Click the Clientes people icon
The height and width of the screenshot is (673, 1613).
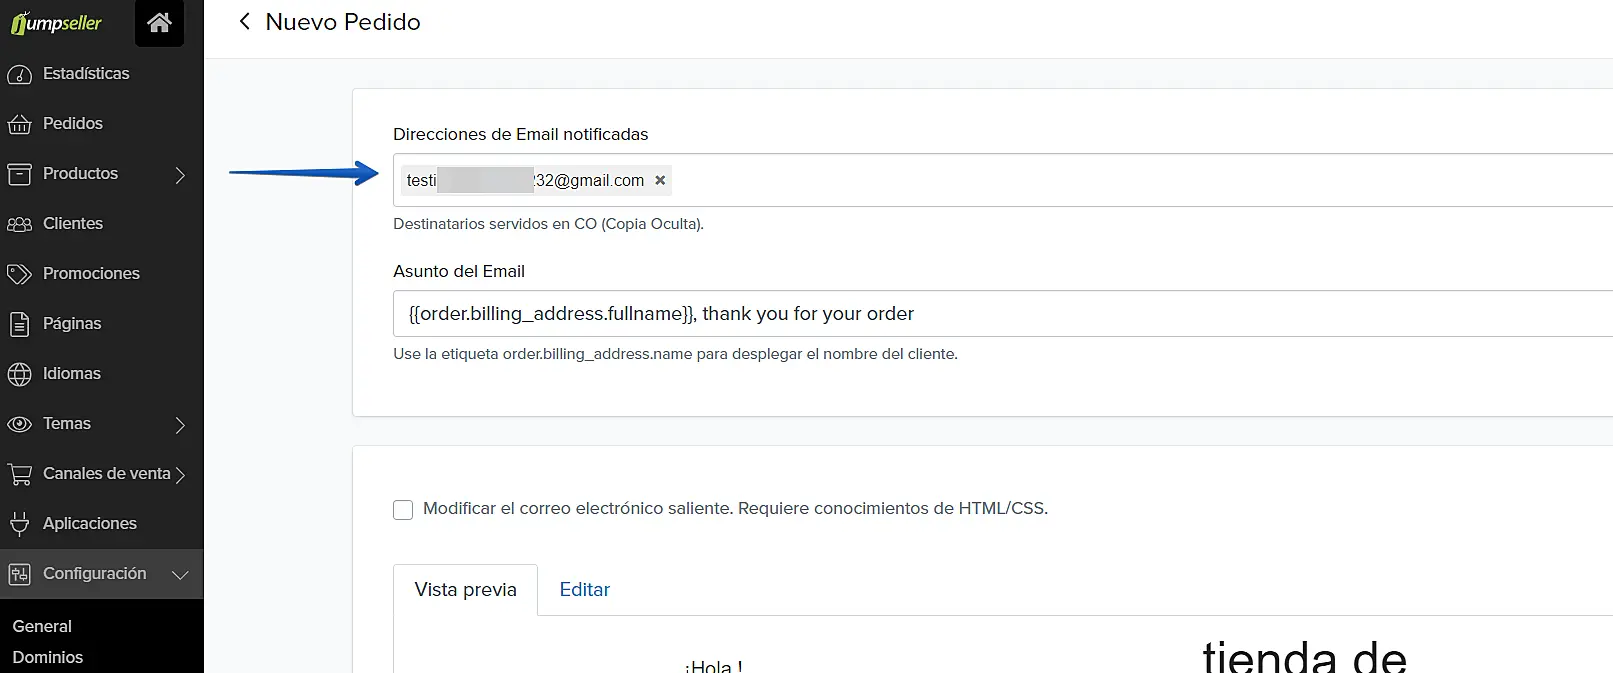[x=19, y=224]
